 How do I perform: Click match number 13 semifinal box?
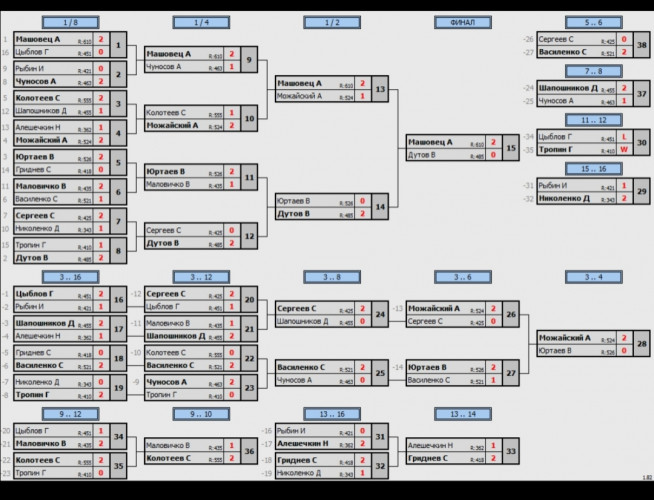(x=381, y=90)
